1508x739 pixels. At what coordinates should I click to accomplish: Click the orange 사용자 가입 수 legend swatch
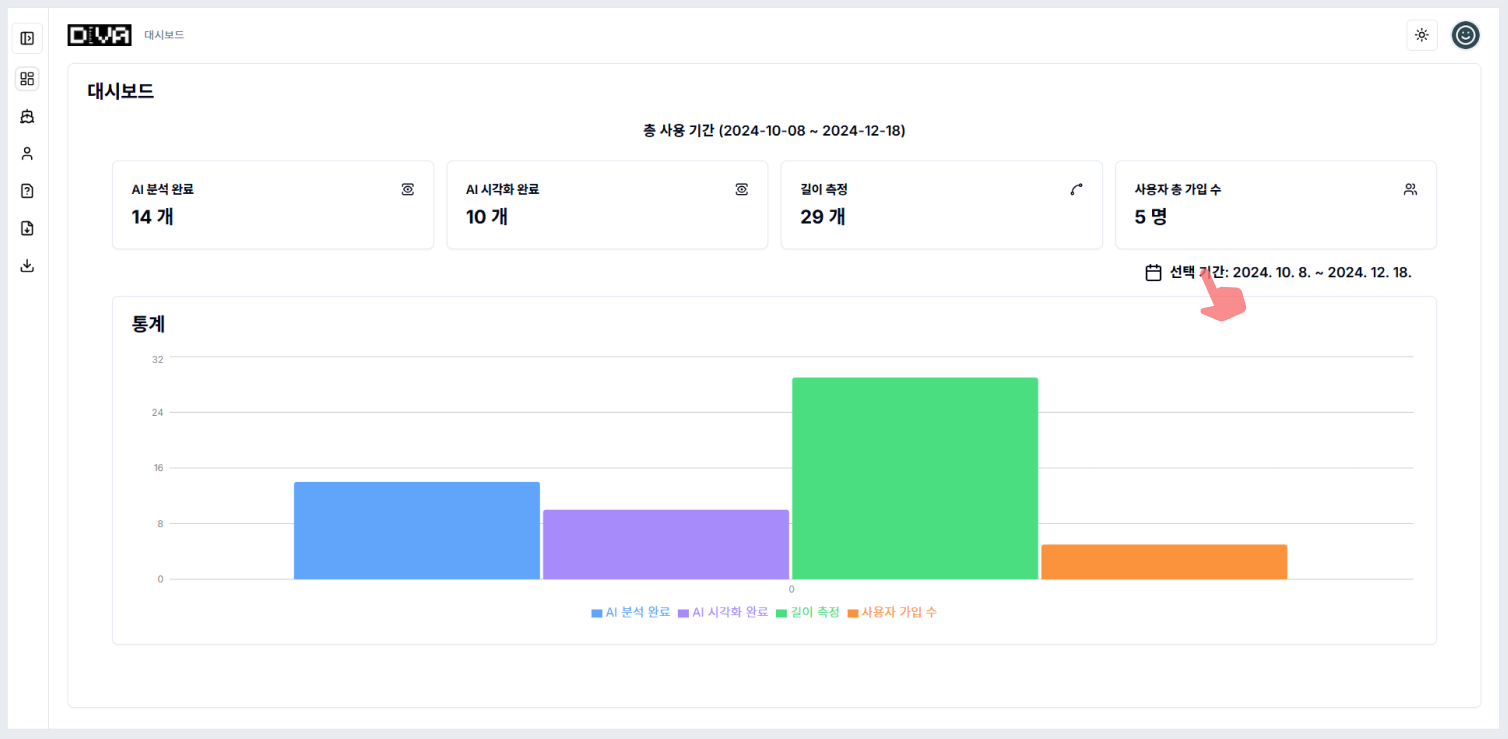853,612
